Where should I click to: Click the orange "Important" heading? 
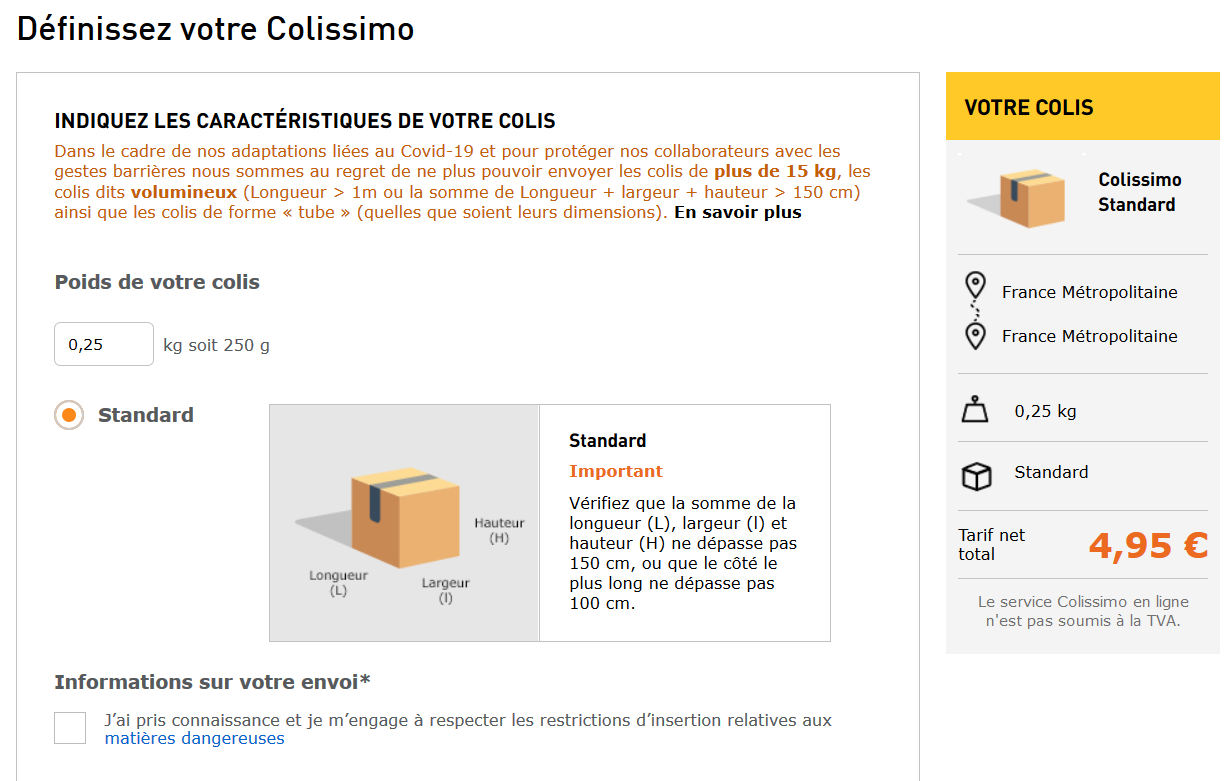coord(616,471)
